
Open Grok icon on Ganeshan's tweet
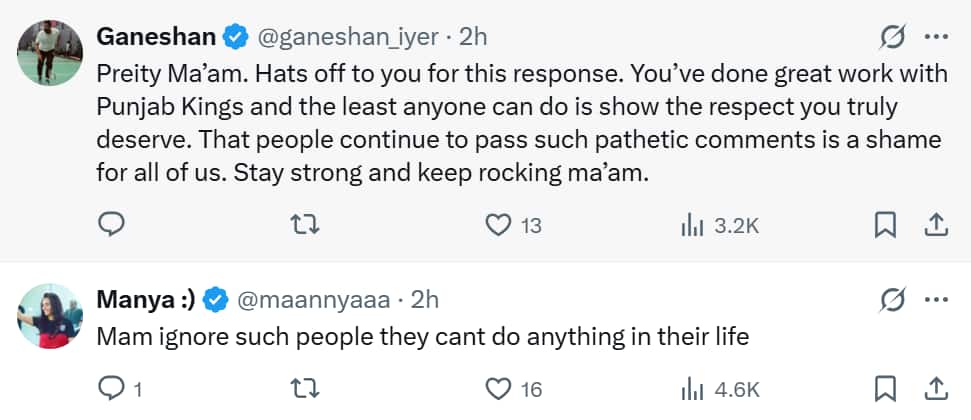[x=892, y=37]
